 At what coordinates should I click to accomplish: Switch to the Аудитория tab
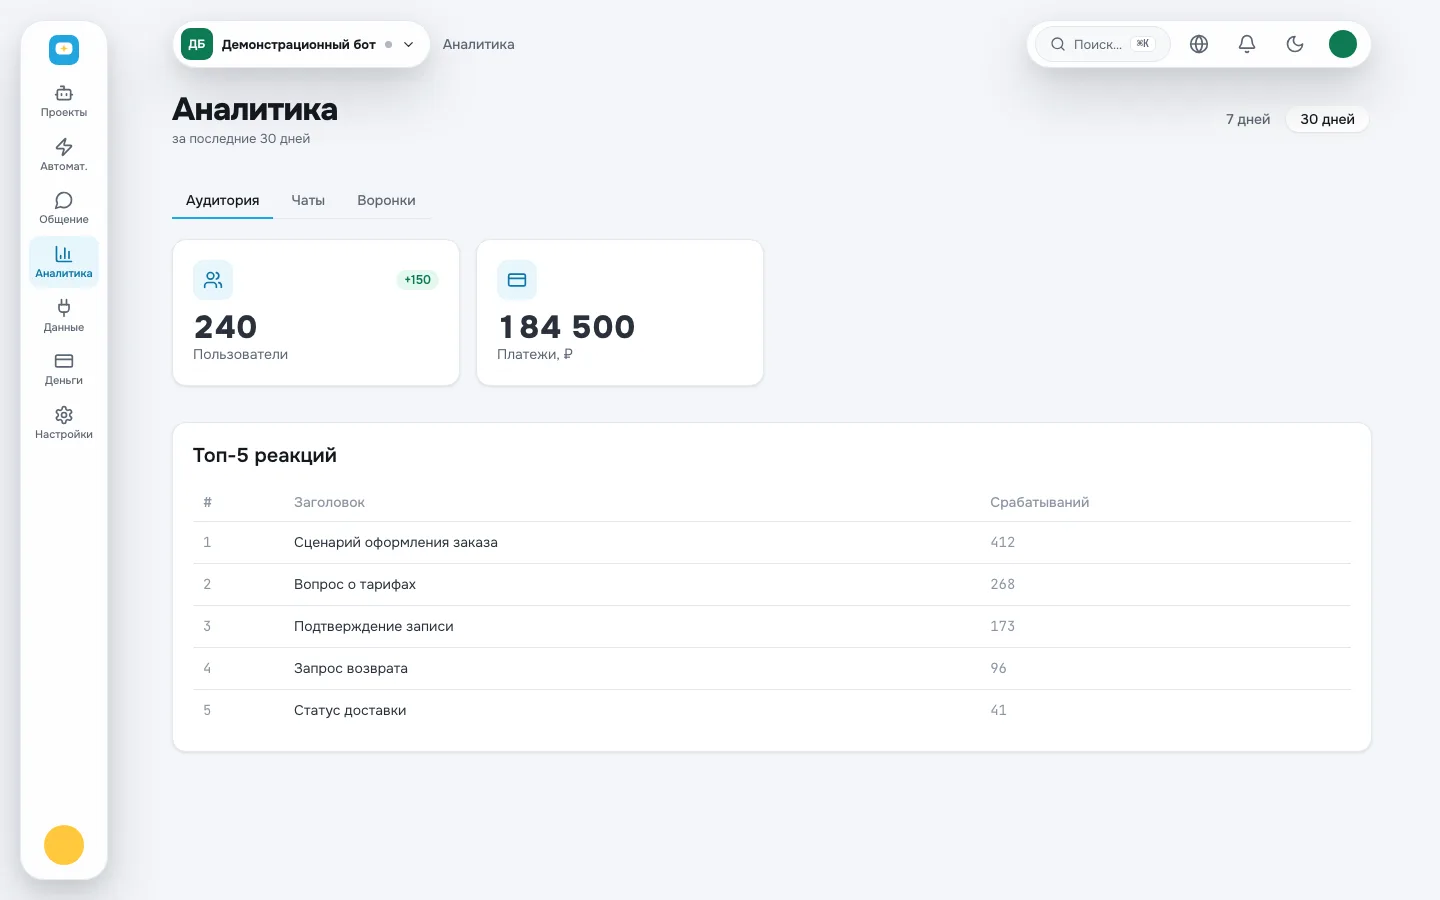coord(222,200)
